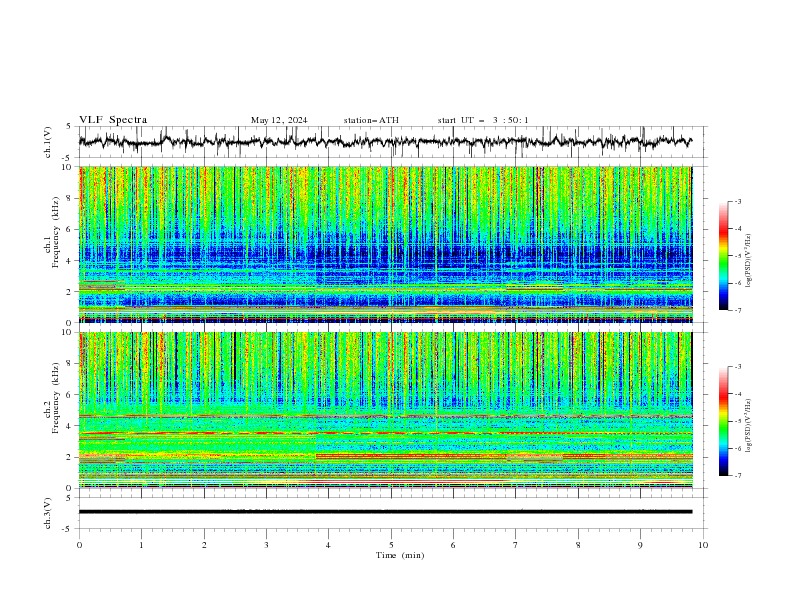This screenshot has width=792, height=612.
Task: Click the ch.2 spectrogram "2" kHz tick label
Action: click(69, 457)
